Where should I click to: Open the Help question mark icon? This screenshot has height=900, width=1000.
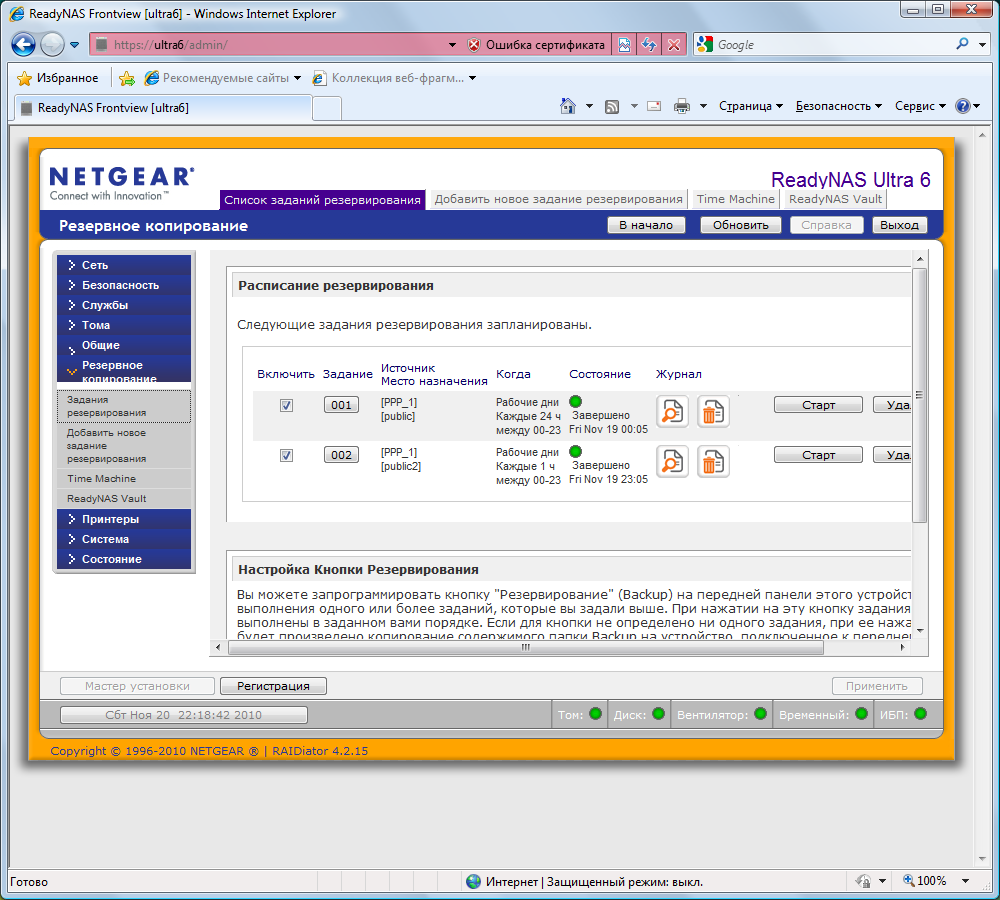[962, 106]
